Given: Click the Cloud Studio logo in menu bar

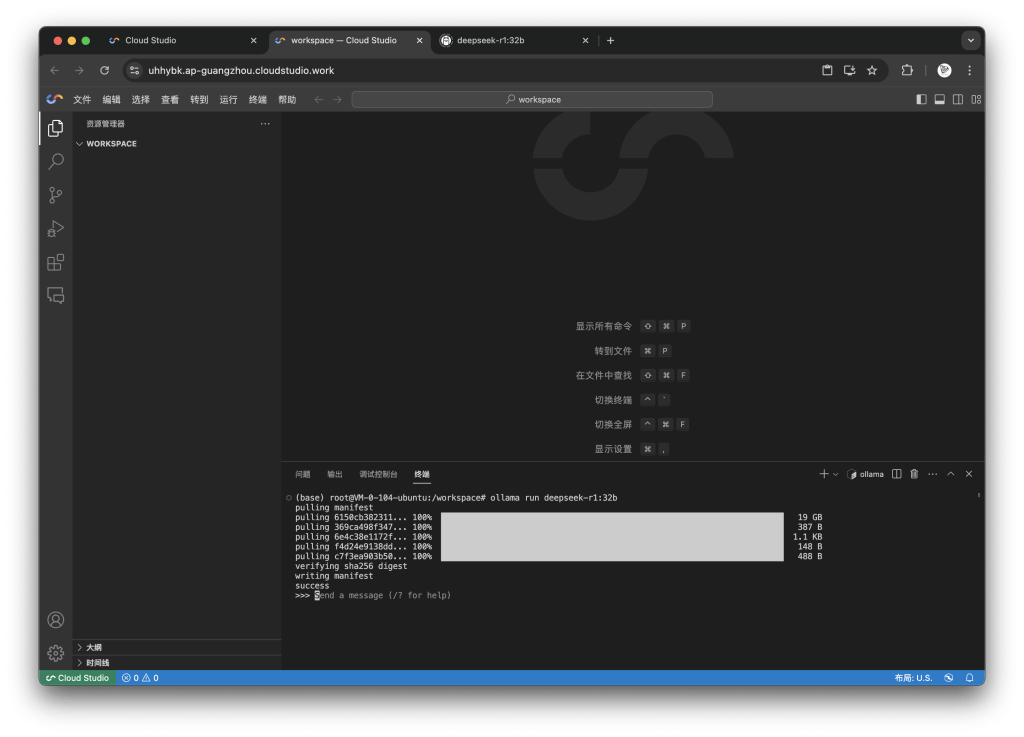Looking at the screenshot, I should [55, 99].
